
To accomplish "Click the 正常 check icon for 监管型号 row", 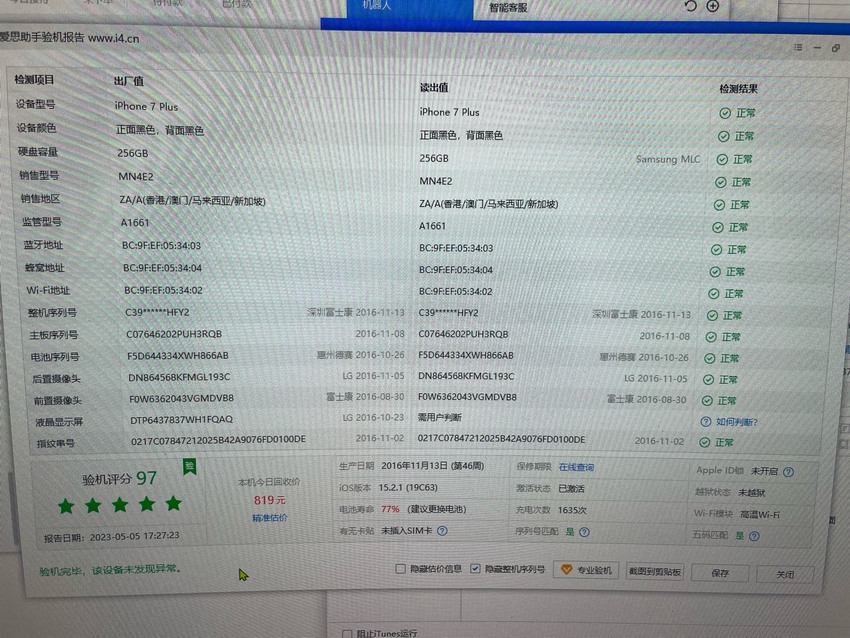I will (718, 228).
